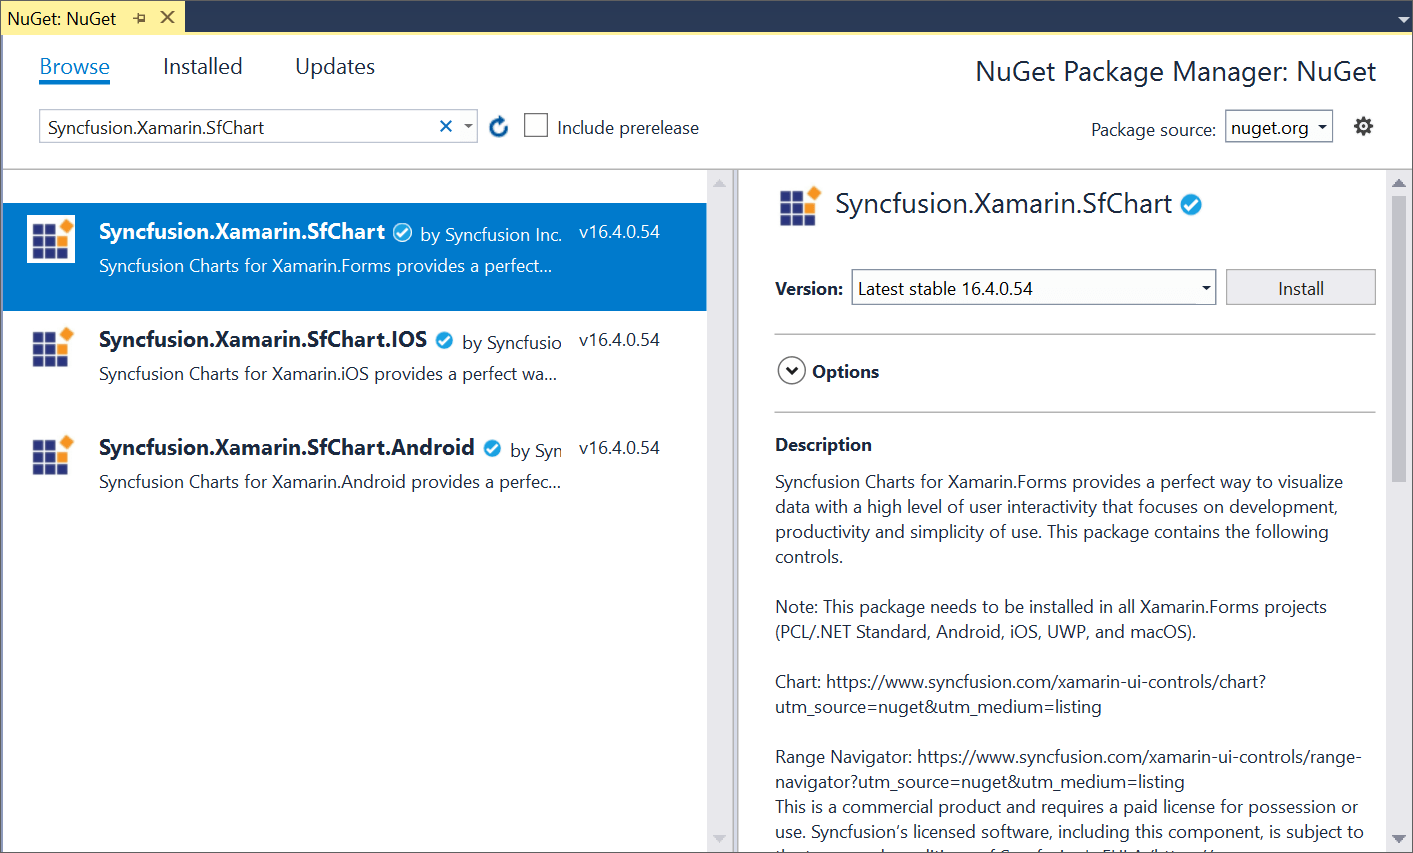The width and height of the screenshot is (1413, 853).
Task: Enable the Include prerelease checkbox
Action: pyautogui.click(x=536, y=125)
